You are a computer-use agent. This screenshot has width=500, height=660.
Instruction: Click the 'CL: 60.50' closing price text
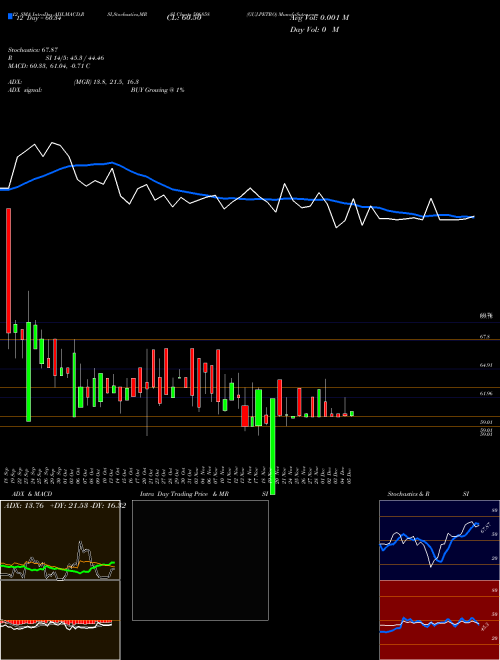(186, 19)
